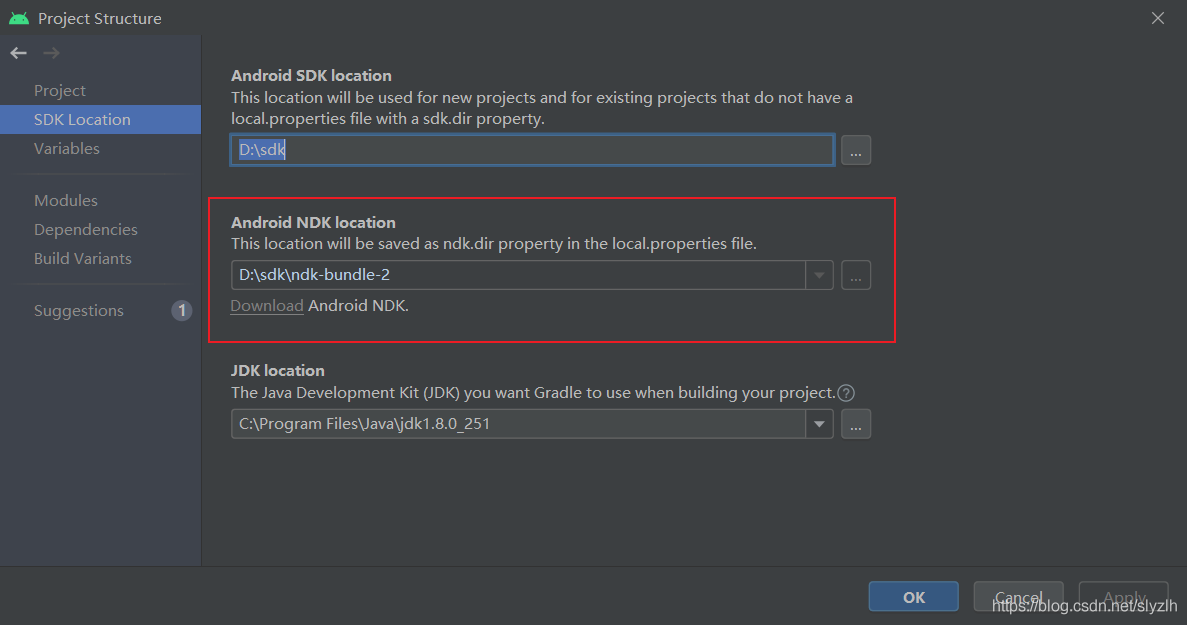This screenshot has width=1187, height=625.
Task: Click the forward arrow navigation icon
Action: point(51,53)
